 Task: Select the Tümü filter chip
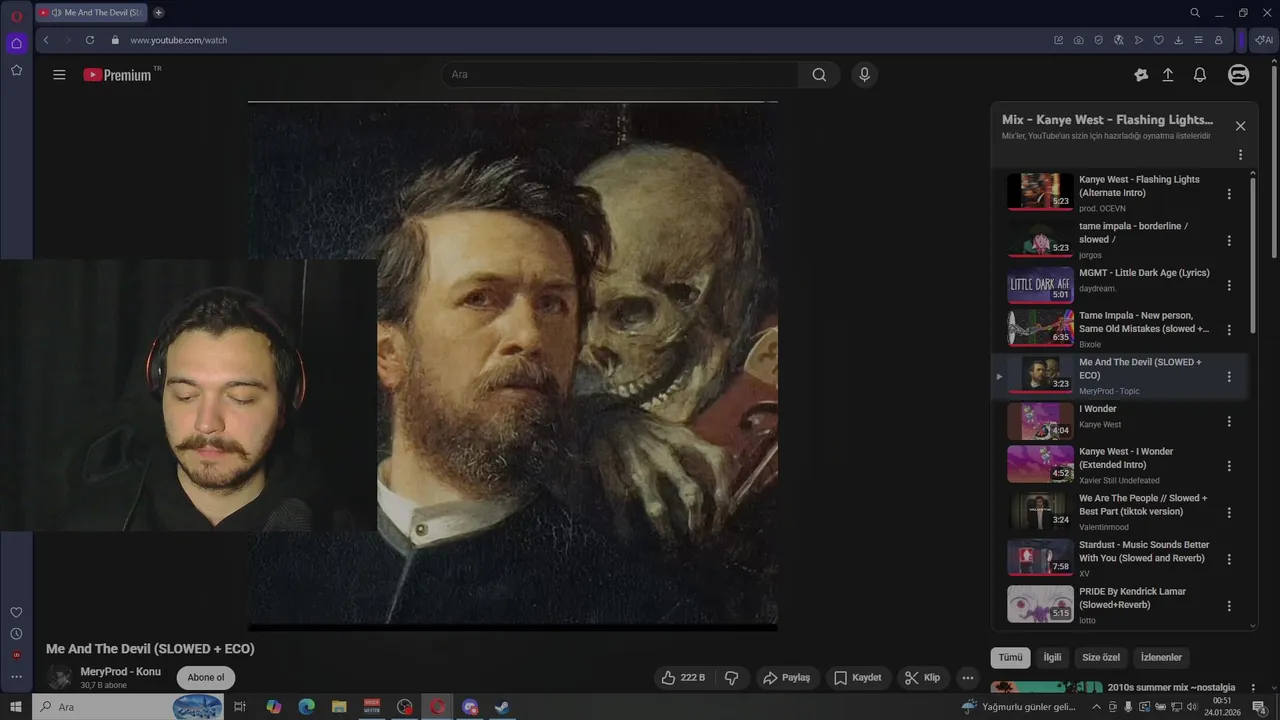click(x=1010, y=657)
